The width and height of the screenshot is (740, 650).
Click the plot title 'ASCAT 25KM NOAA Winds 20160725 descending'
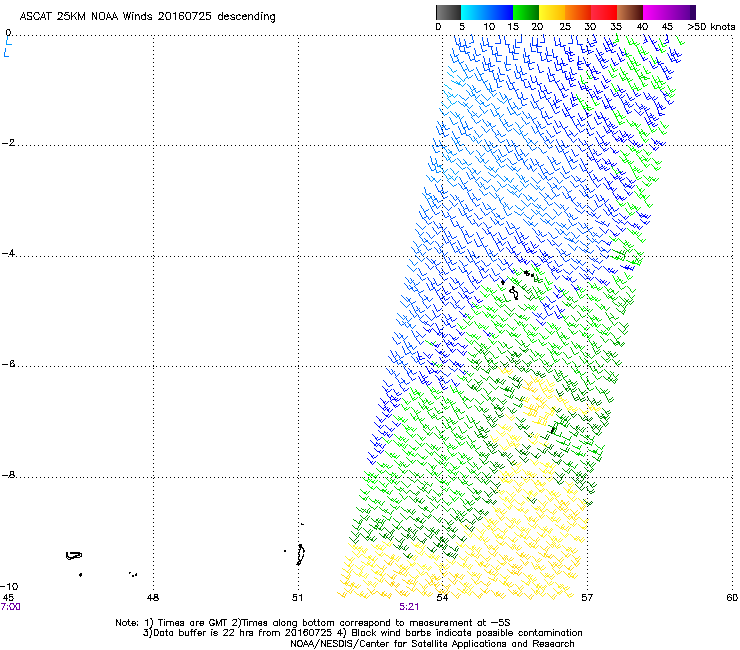147,17
